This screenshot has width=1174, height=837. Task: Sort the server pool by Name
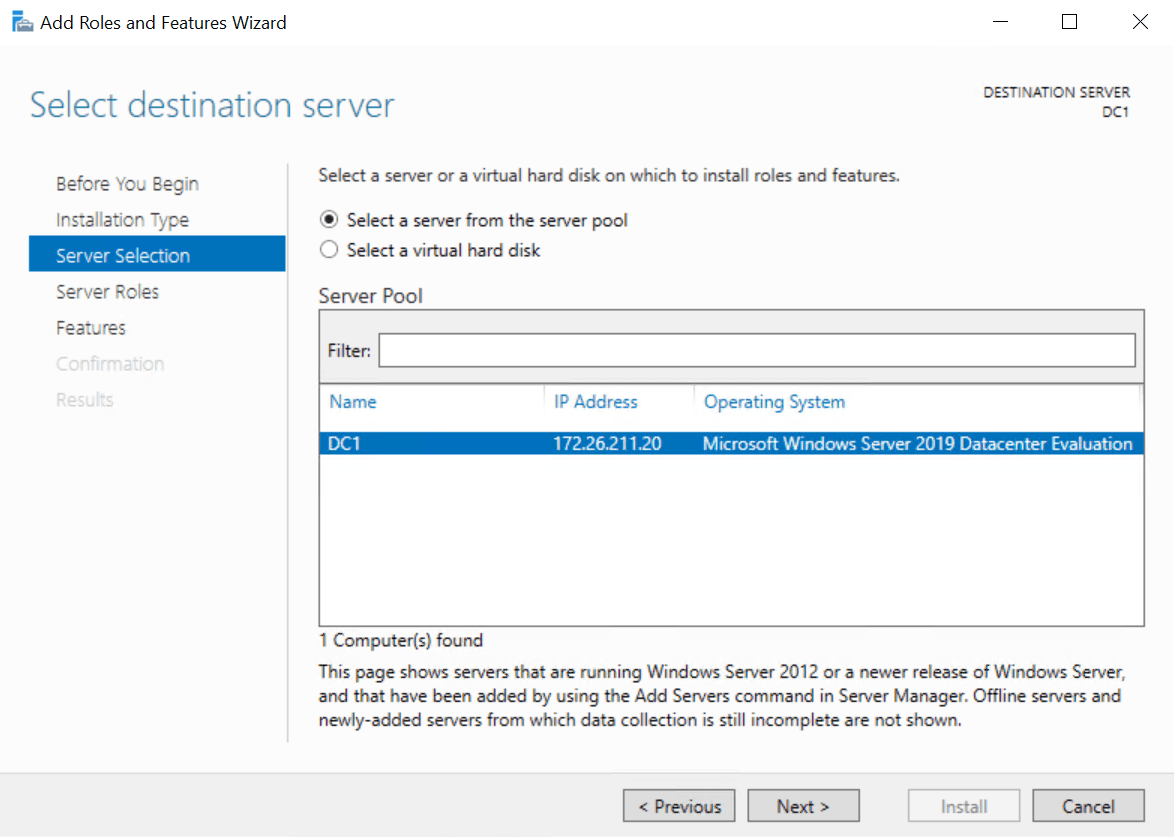pyautogui.click(x=352, y=401)
